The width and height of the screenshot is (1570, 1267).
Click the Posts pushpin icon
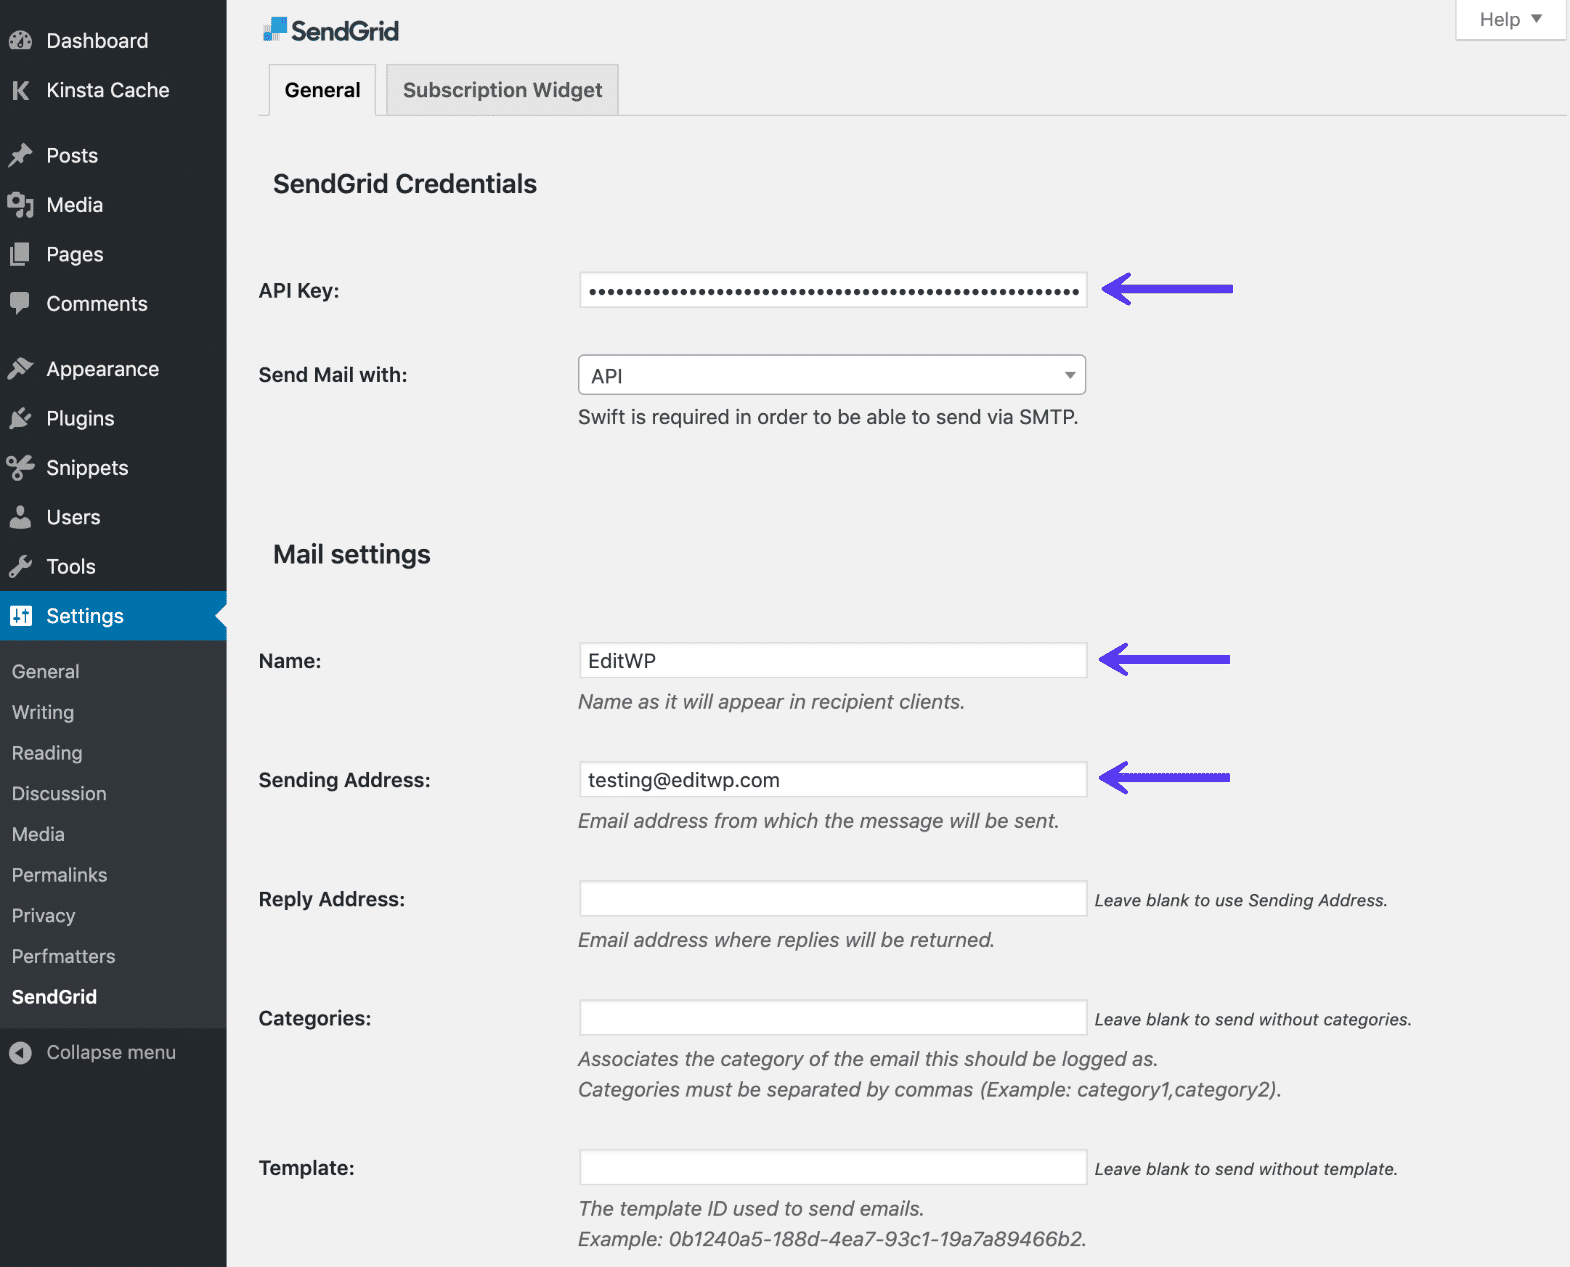coord(20,155)
